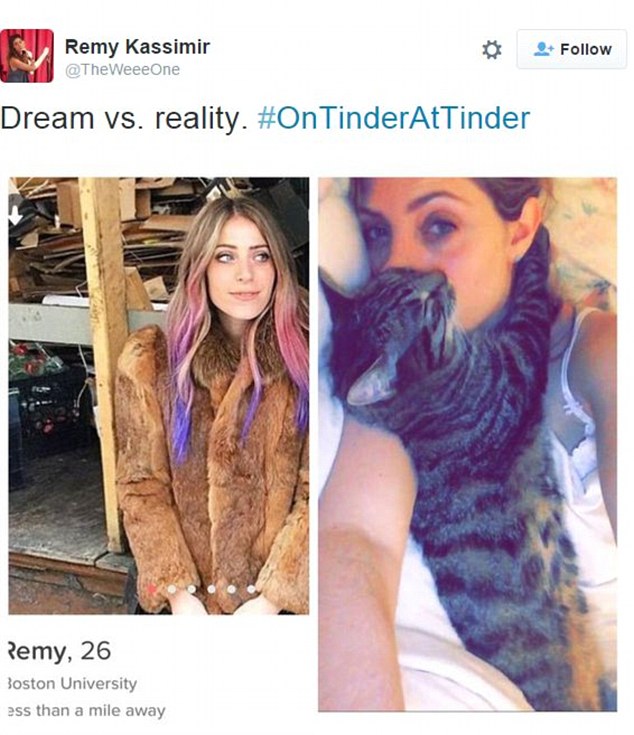Select the last photo indicator dot
This screenshot has height=735, width=634.
click(251, 589)
